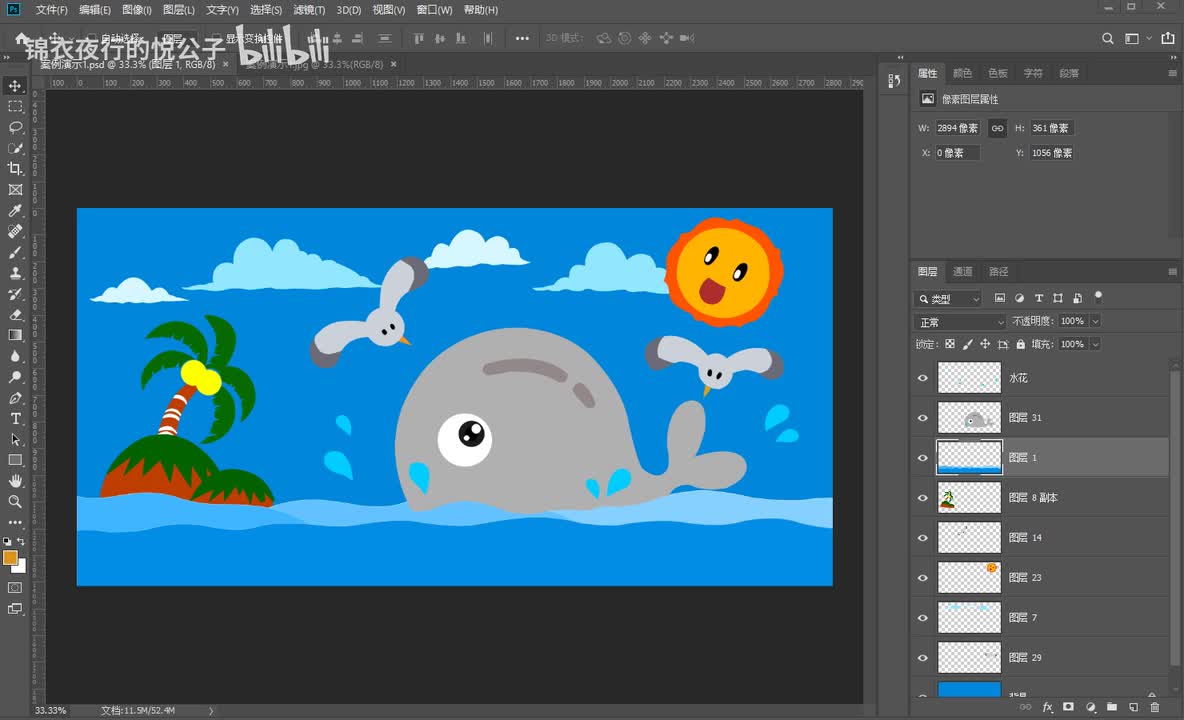Select the Eyedropper tool
The width and height of the screenshot is (1184, 720).
click(15, 211)
